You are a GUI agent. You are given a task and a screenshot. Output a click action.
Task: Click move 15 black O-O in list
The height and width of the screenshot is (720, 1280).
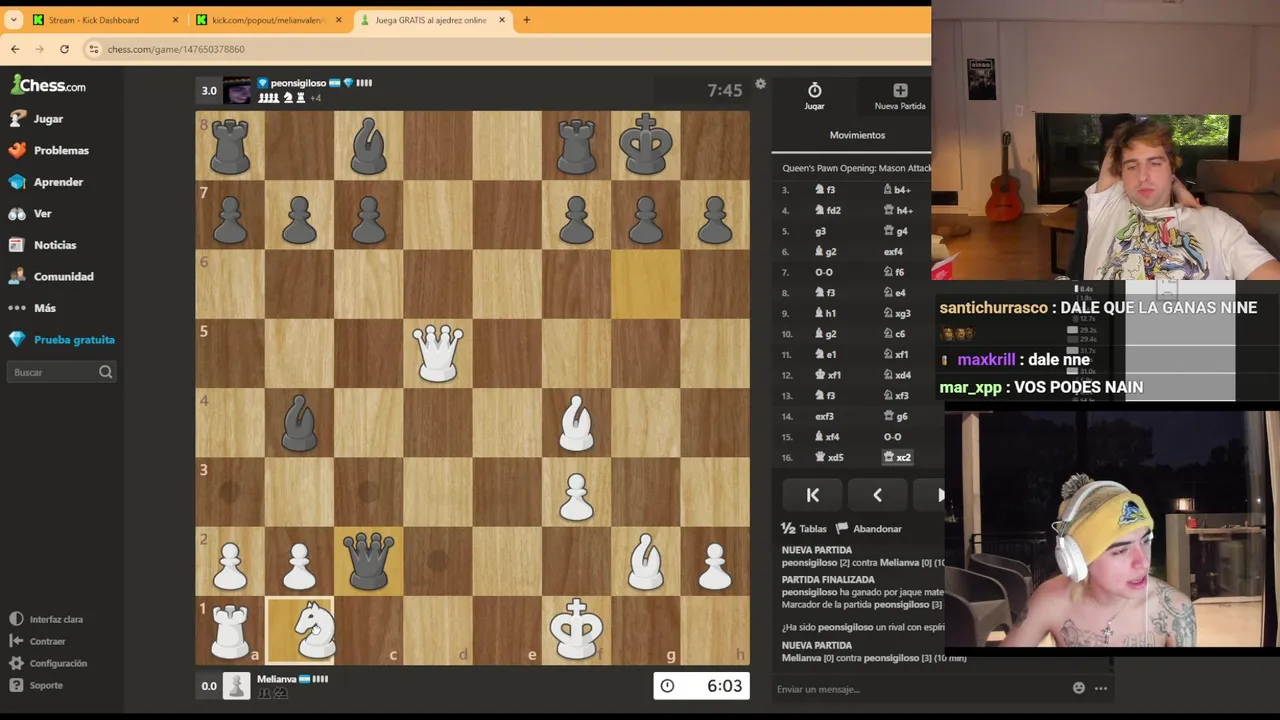tap(892, 437)
